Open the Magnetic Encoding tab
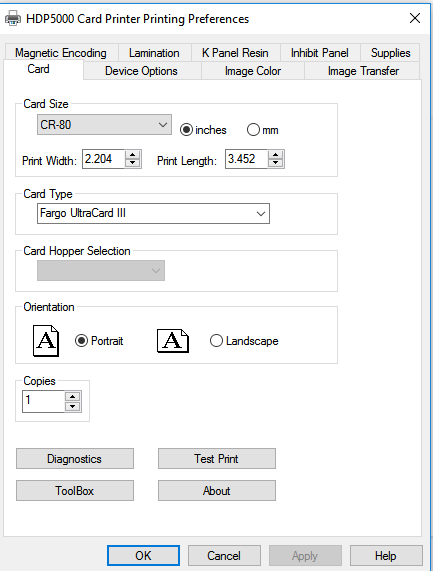The width and height of the screenshot is (433, 571). click(61, 53)
